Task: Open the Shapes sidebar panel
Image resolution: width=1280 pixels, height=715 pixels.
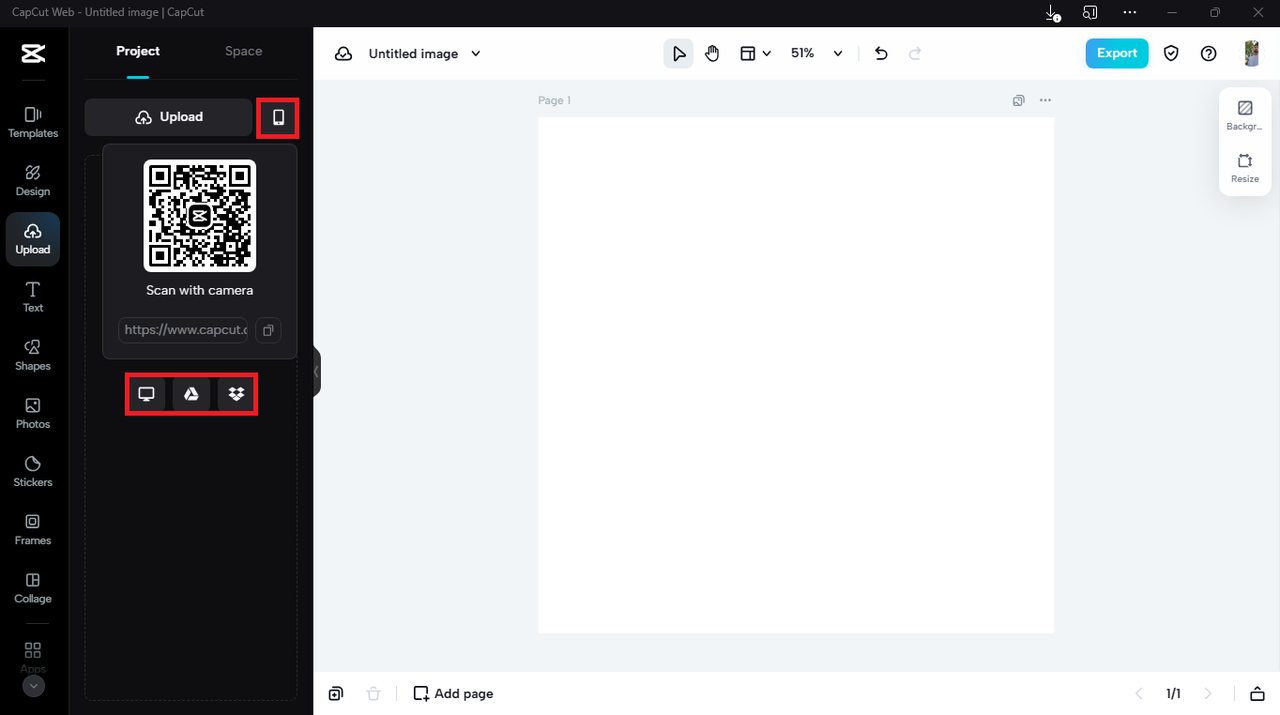Action: [x=33, y=355]
